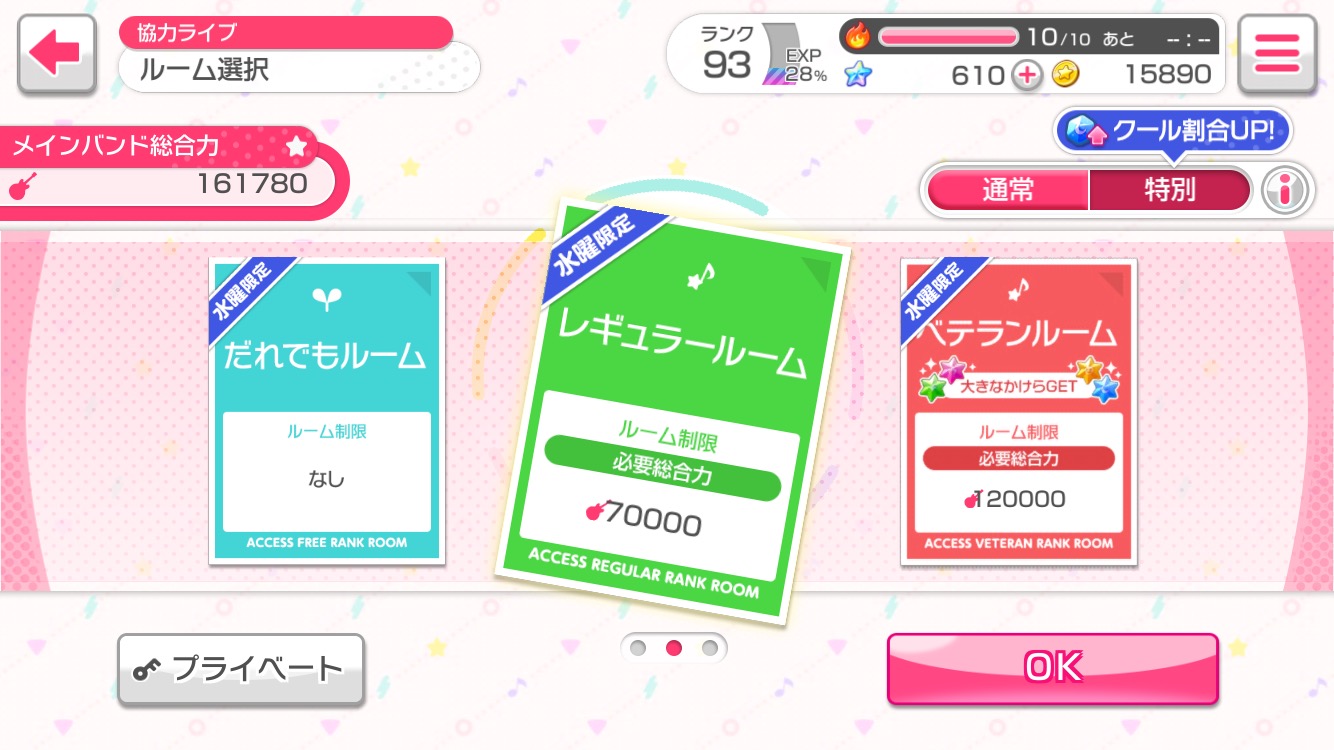
Task: Select the middle page indicator dot
Action: [674, 648]
